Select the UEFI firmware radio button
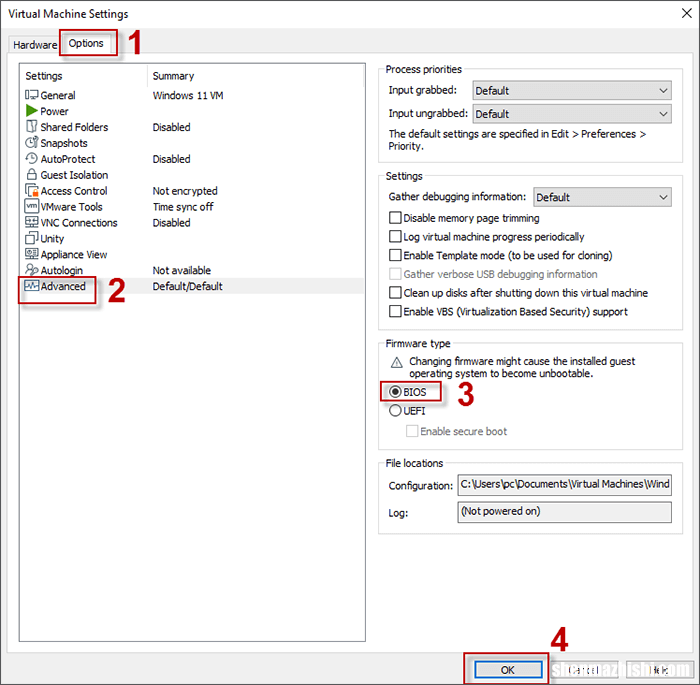Screen dimensions: 700x685 tap(395, 410)
